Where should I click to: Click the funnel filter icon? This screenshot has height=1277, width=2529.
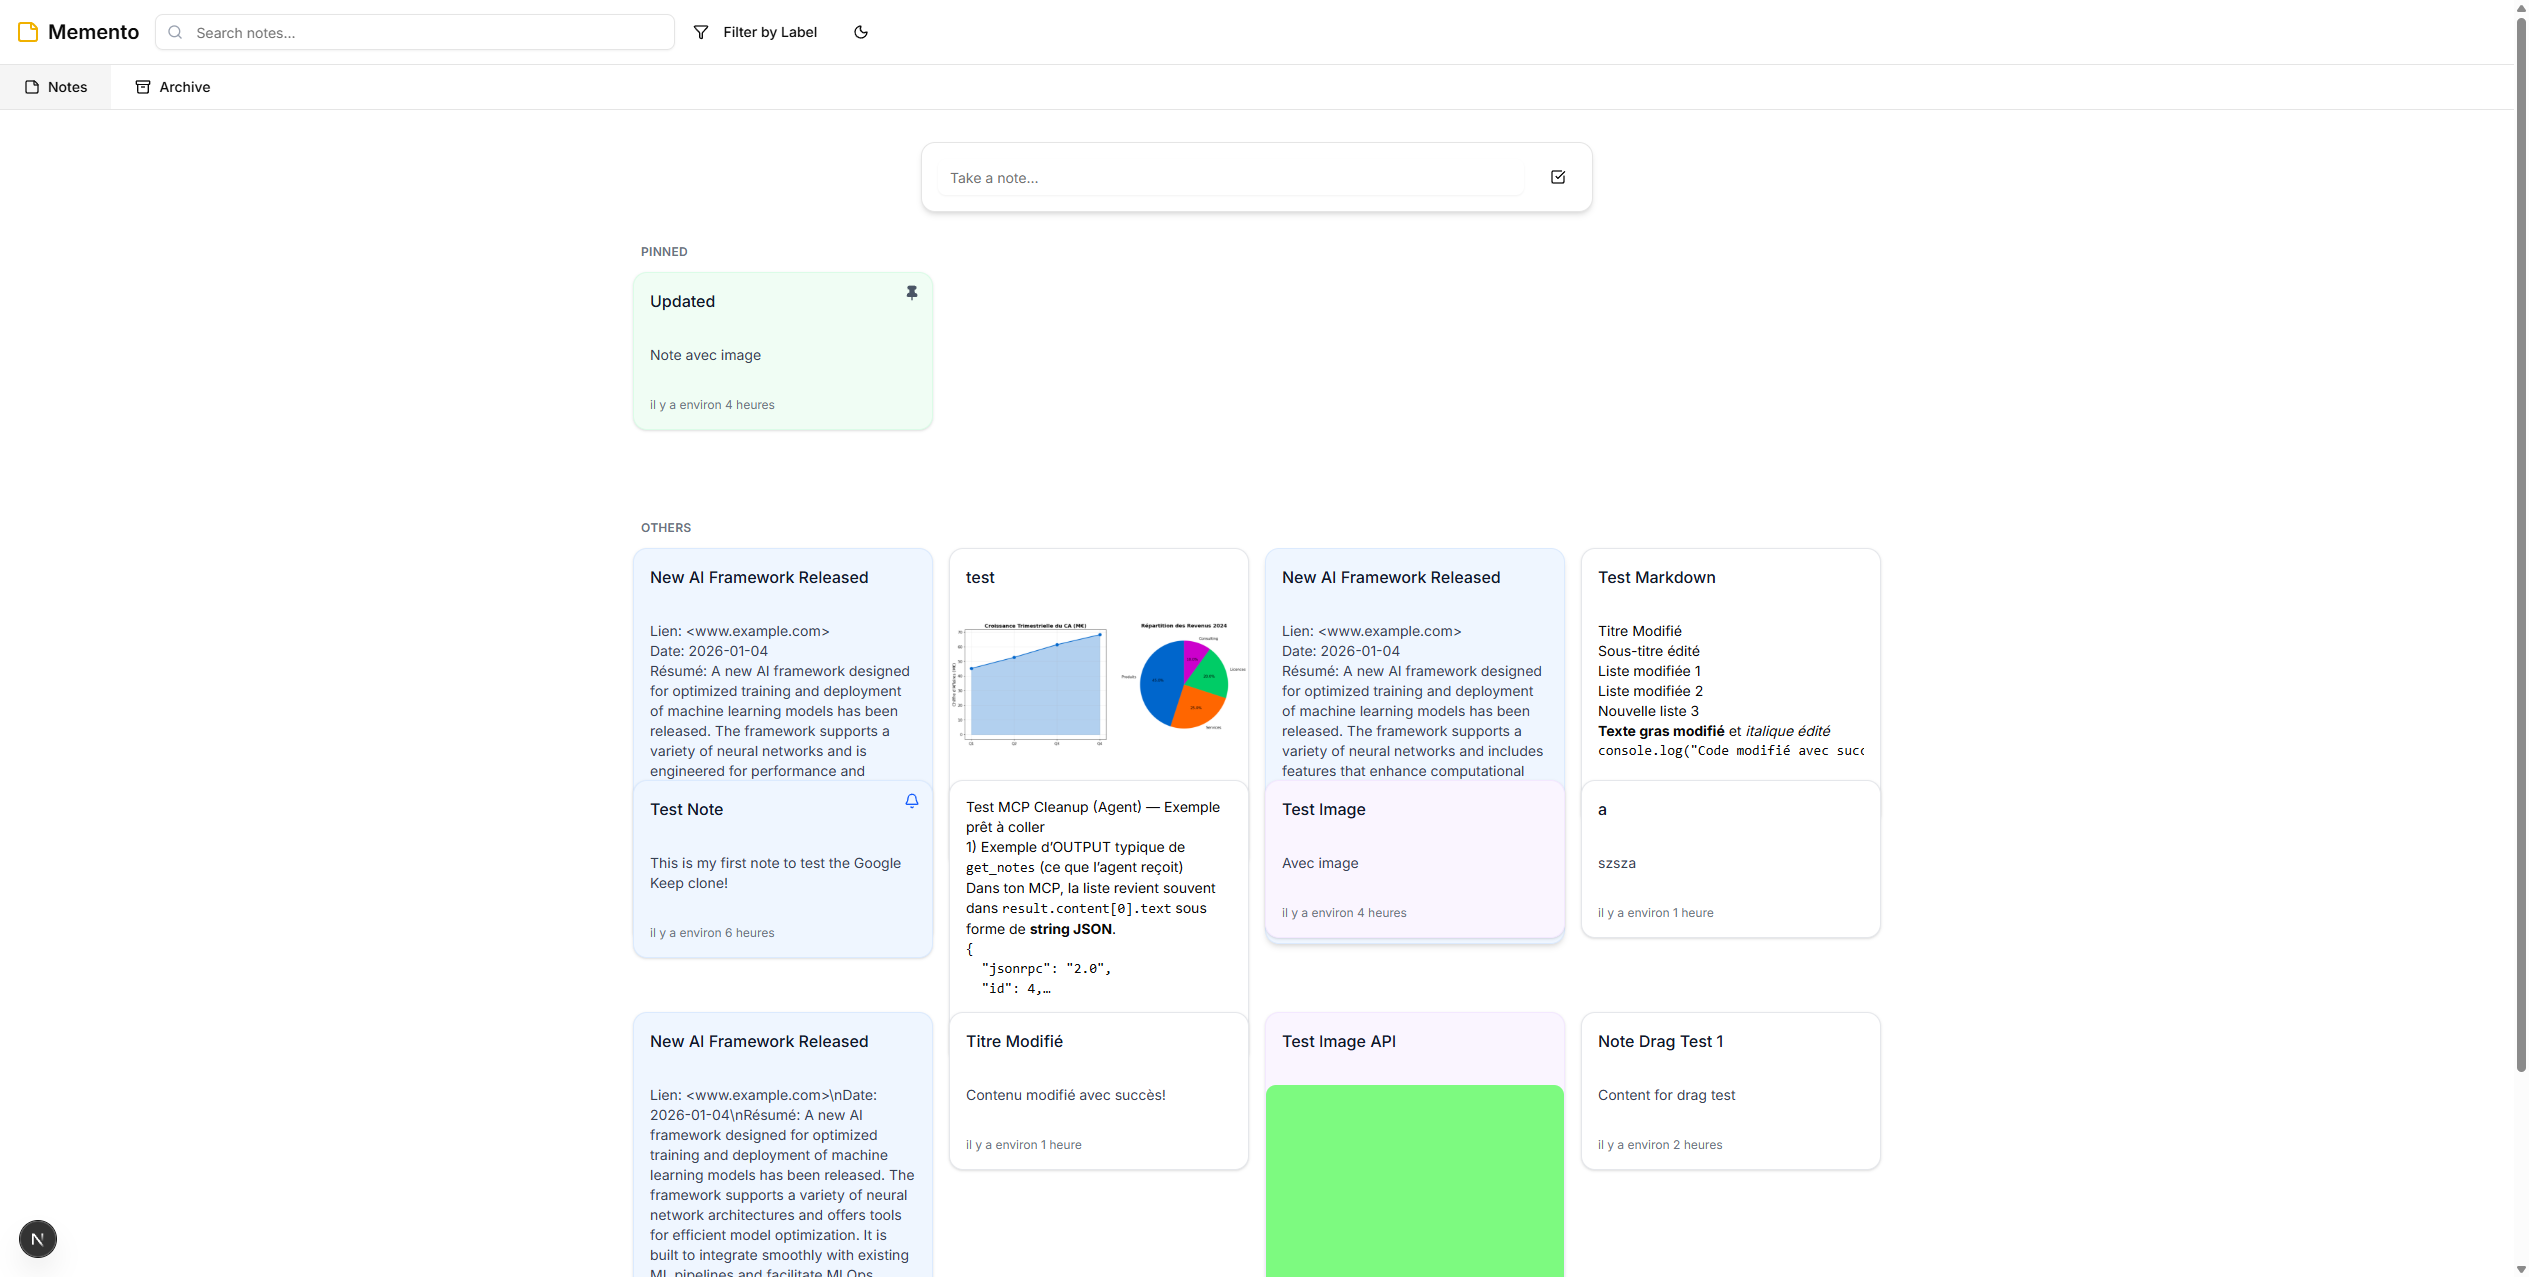click(x=701, y=32)
